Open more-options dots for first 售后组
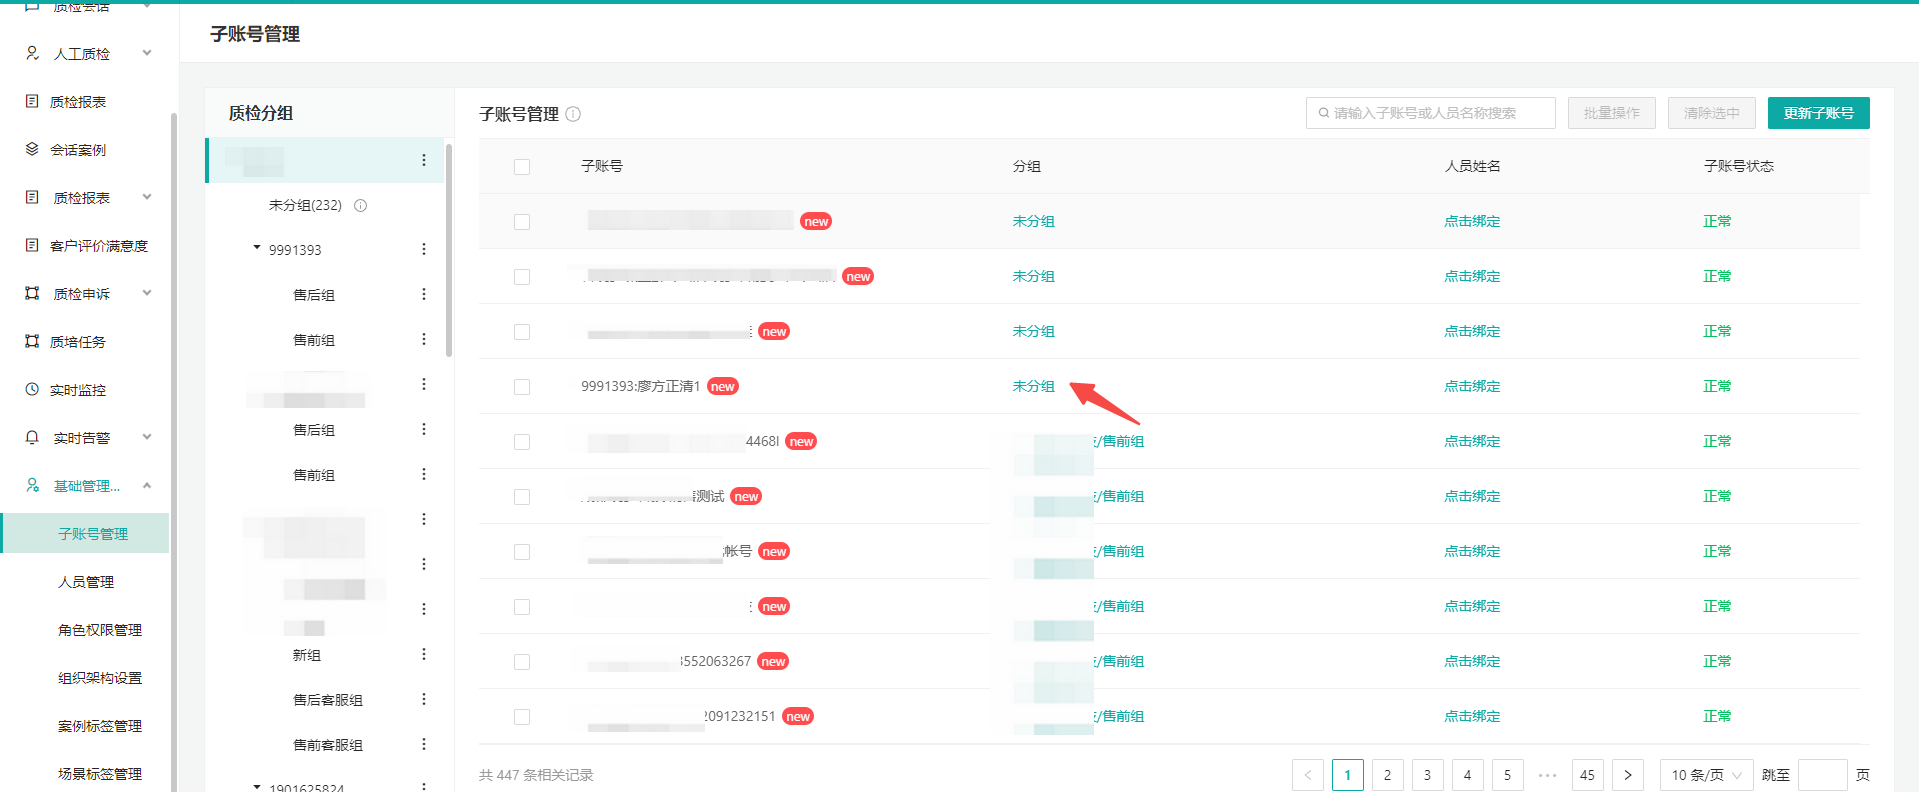Image resolution: width=1919 pixels, height=792 pixels. click(x=424, y=294)
